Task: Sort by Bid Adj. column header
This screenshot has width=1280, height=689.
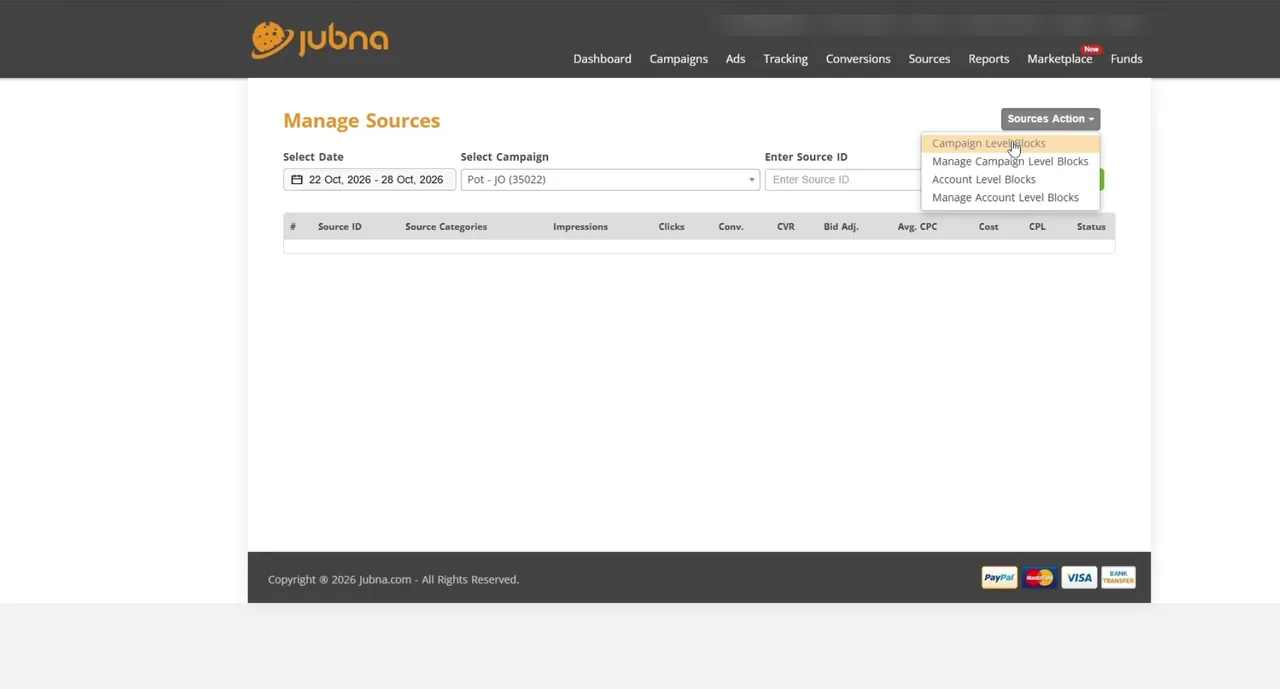Action: coord(841,227)
